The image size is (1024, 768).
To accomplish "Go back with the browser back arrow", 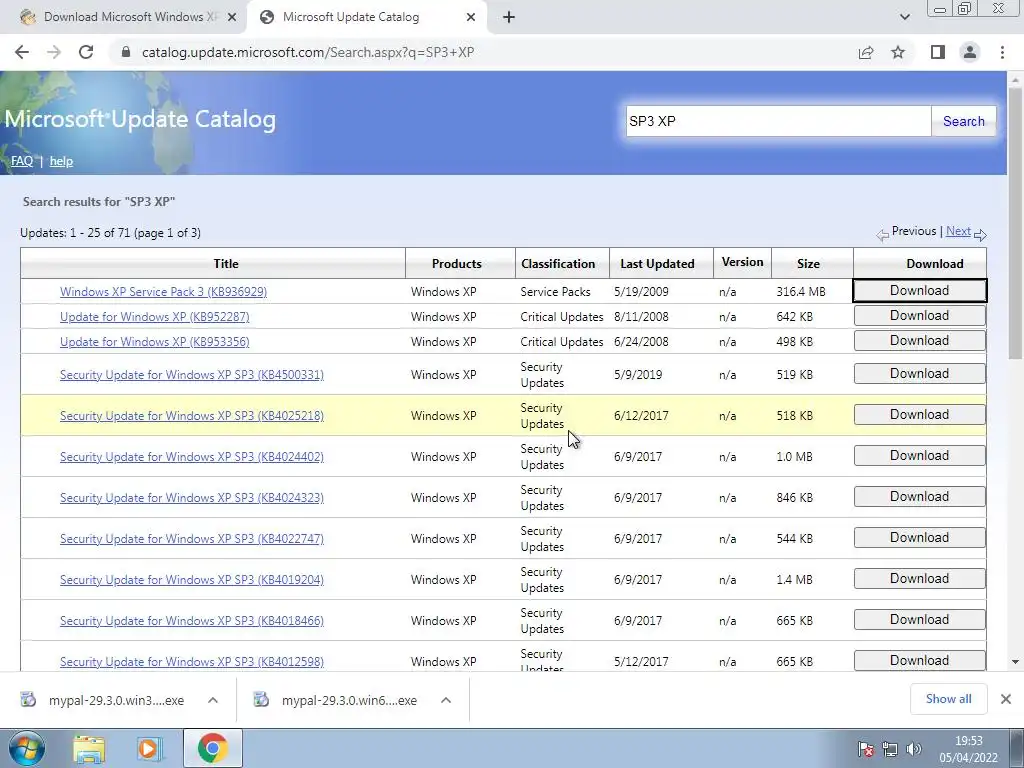I will tap(22, 52).
